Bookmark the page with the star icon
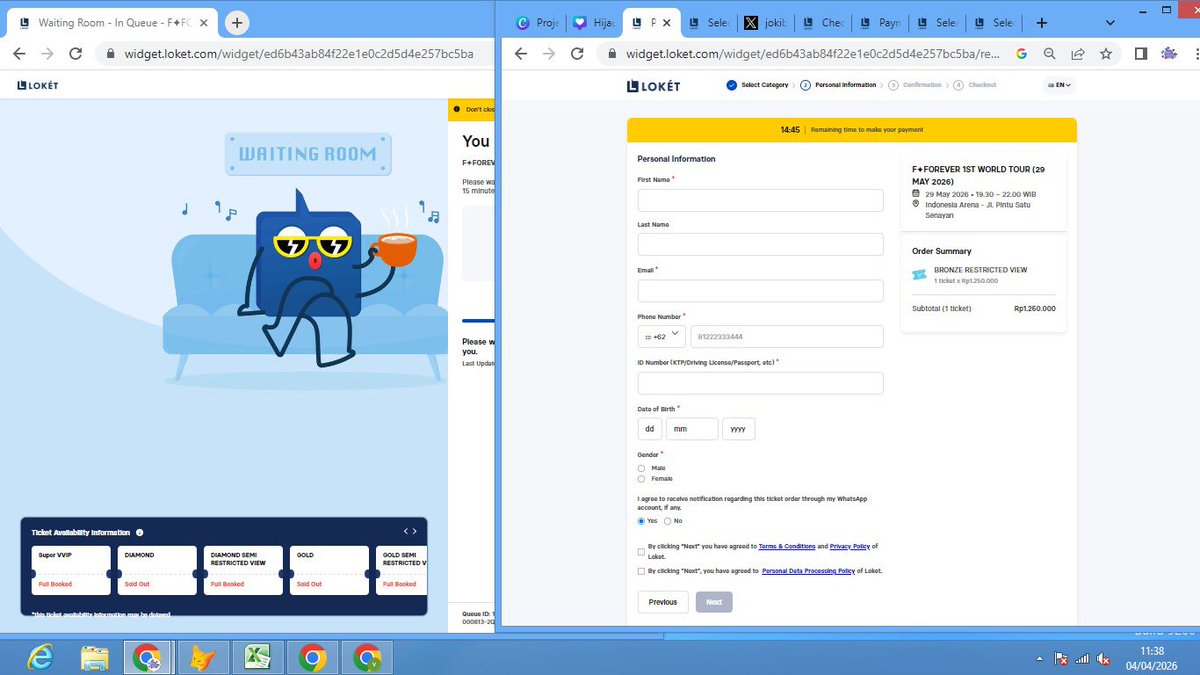The image size is (1200, 675). [x=1105, y=54]
